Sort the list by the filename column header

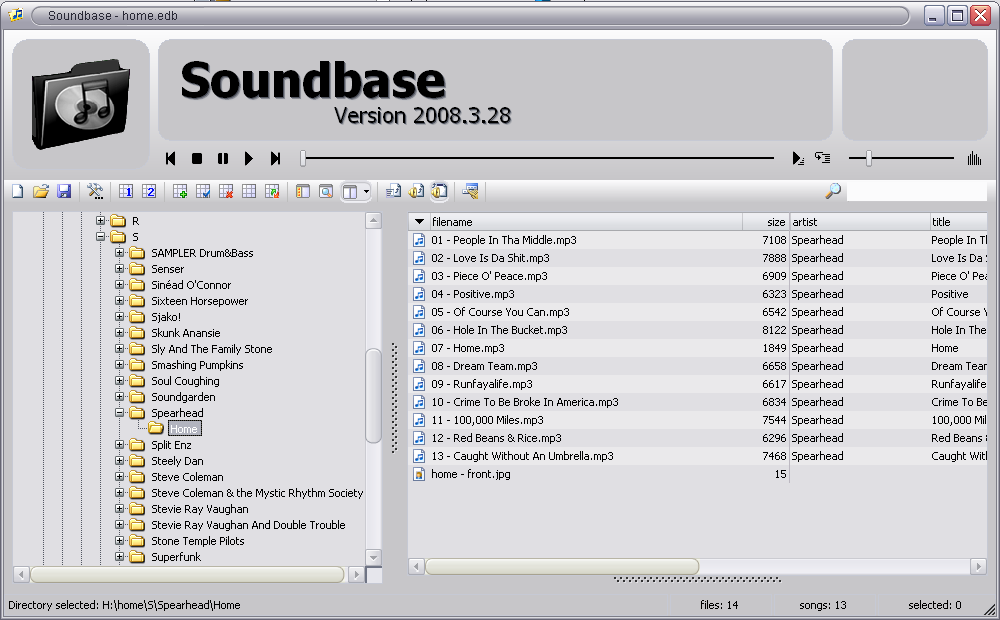[586, 222]
